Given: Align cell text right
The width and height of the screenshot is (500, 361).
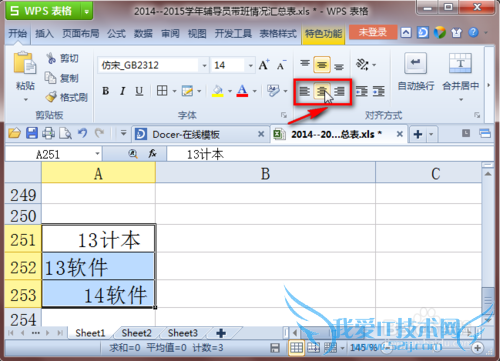Looking at the screenshot, I should click(339, 91).
